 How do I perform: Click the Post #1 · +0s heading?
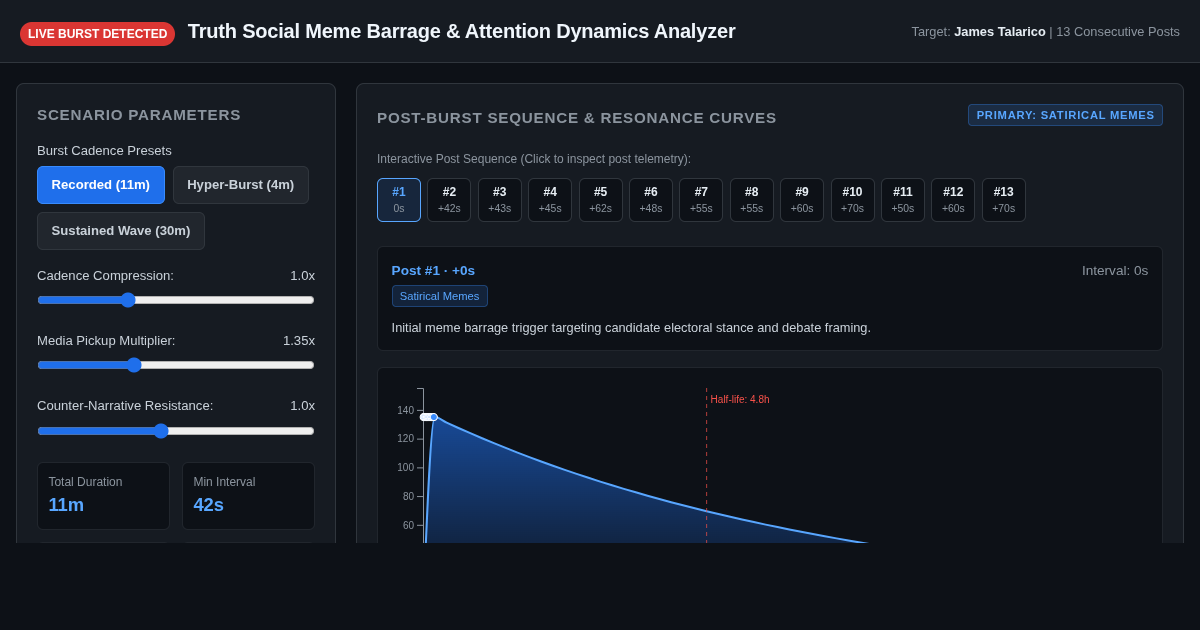tap(433, 271)
